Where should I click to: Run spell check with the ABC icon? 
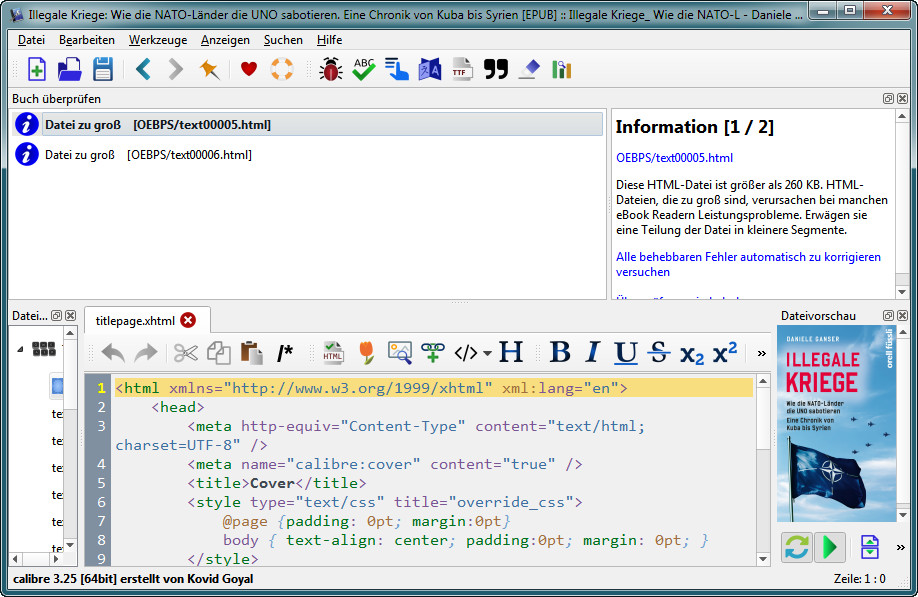tap(363, 69)
